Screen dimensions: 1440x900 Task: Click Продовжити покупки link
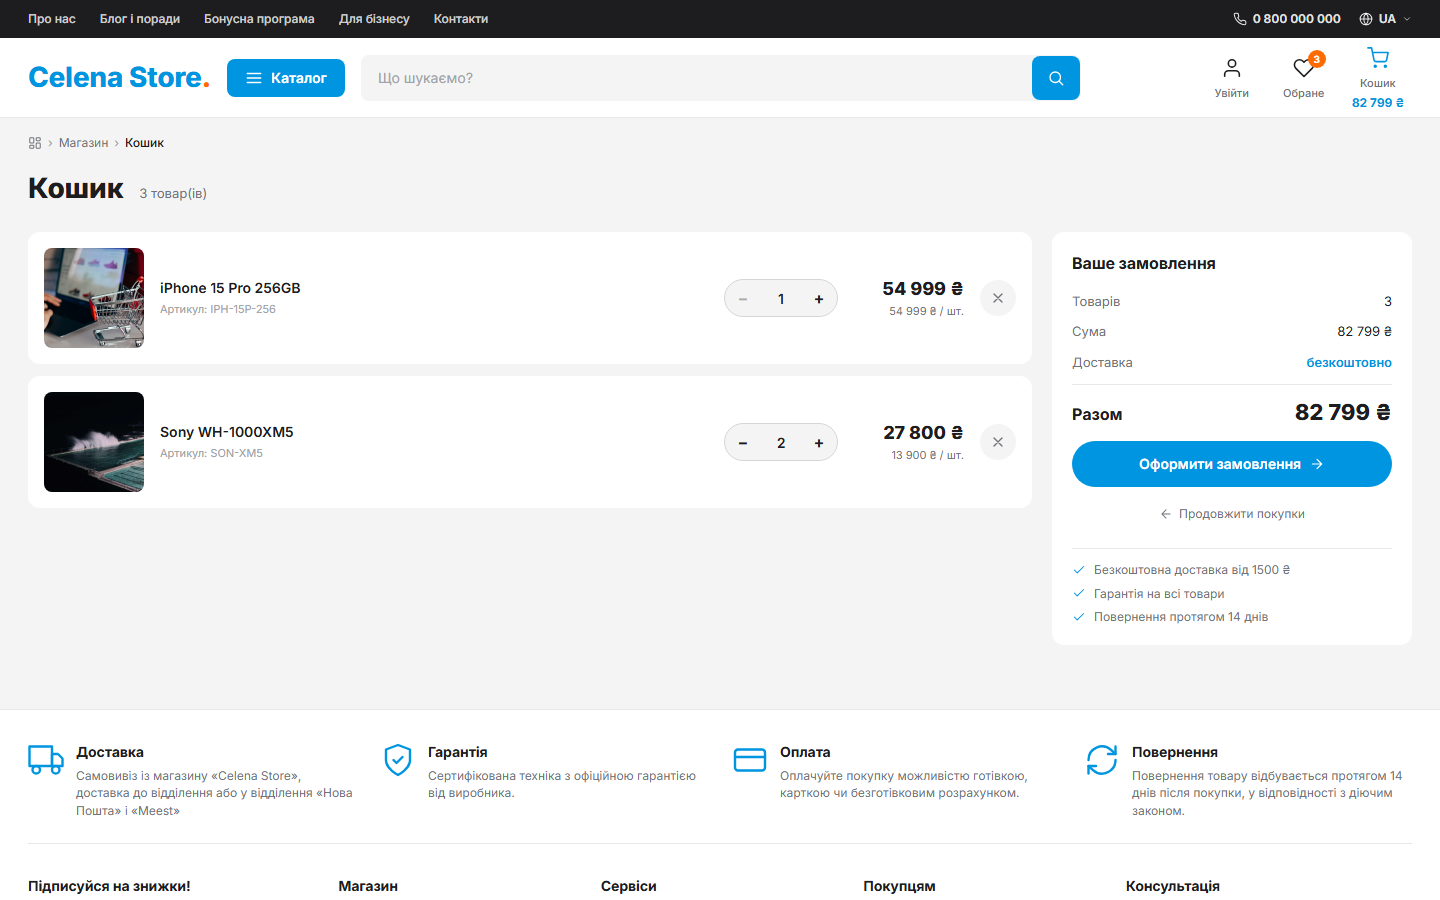point(1232,514)
